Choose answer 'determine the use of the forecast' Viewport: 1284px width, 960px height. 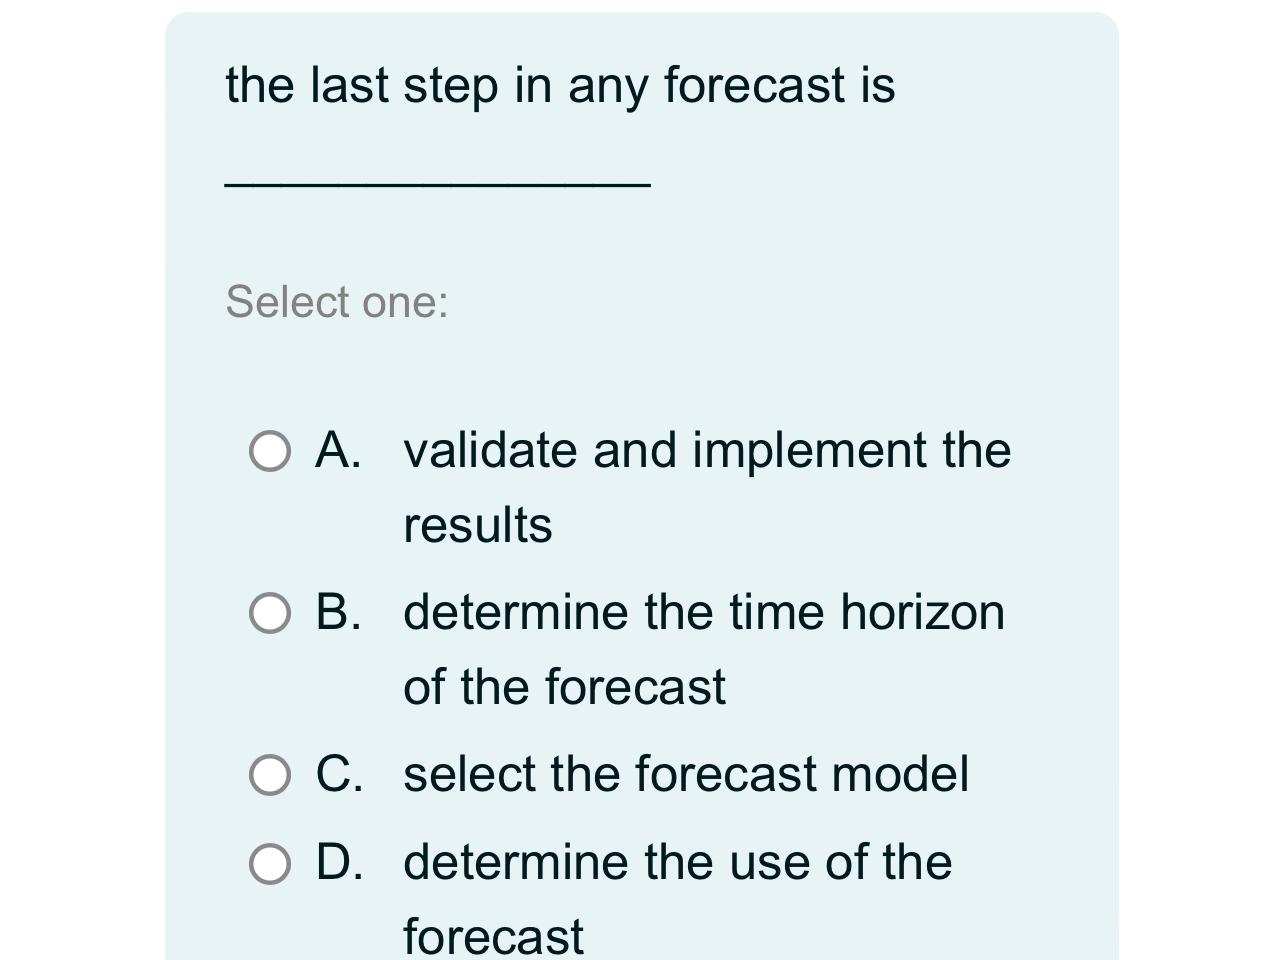pyautogui.click(x=678, y=862)
